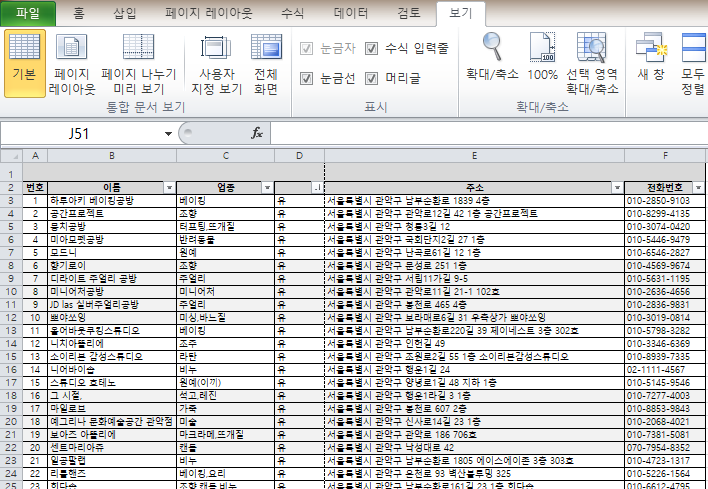Open filter dropdown for 이름 column

tap(169, 188)
